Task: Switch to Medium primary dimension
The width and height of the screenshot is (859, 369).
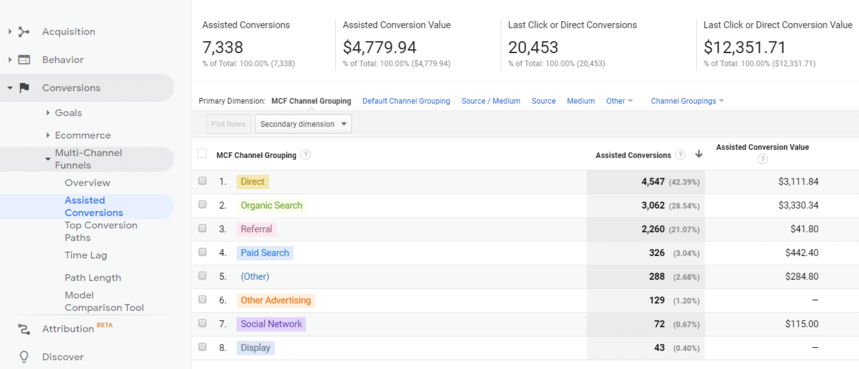Action: 581,101
